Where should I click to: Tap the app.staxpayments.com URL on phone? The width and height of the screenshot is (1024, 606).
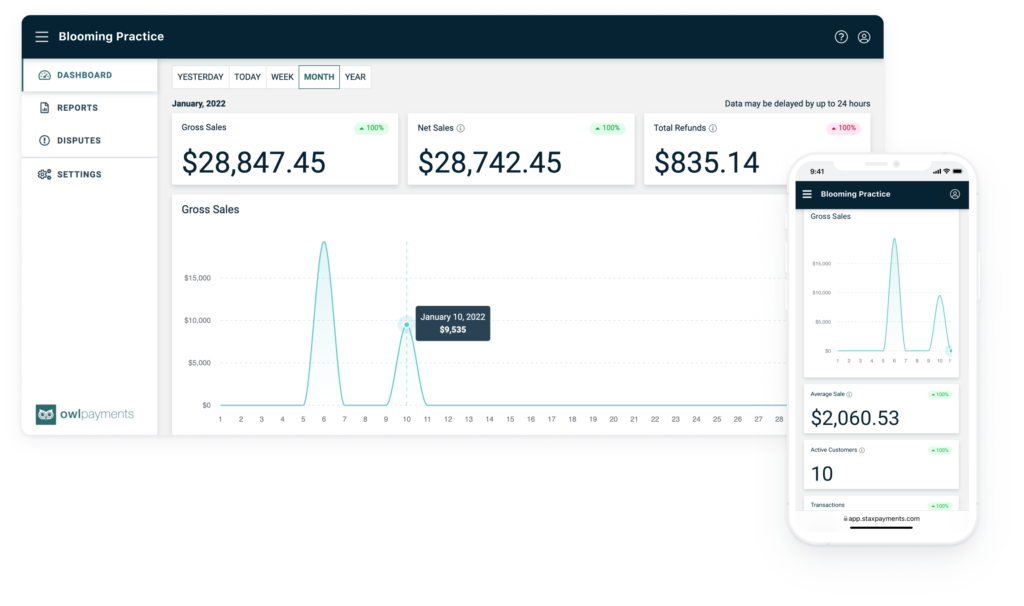pos(882,518)
